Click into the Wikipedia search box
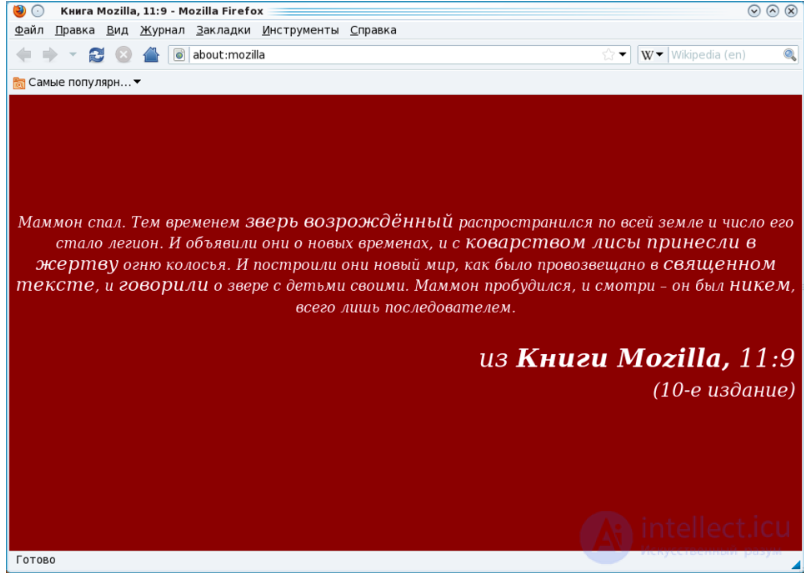The image size is (804, 573). (x=722, y=55)
